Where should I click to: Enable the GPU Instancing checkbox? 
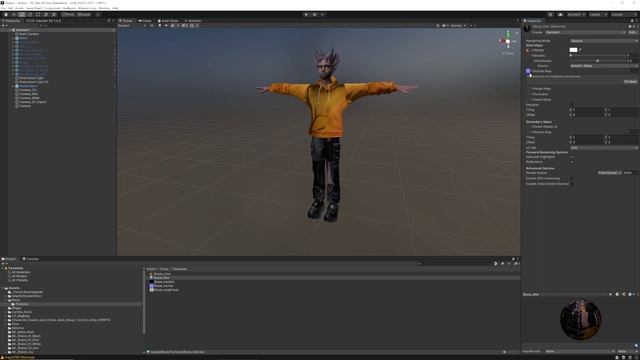[x=571, y=178]
